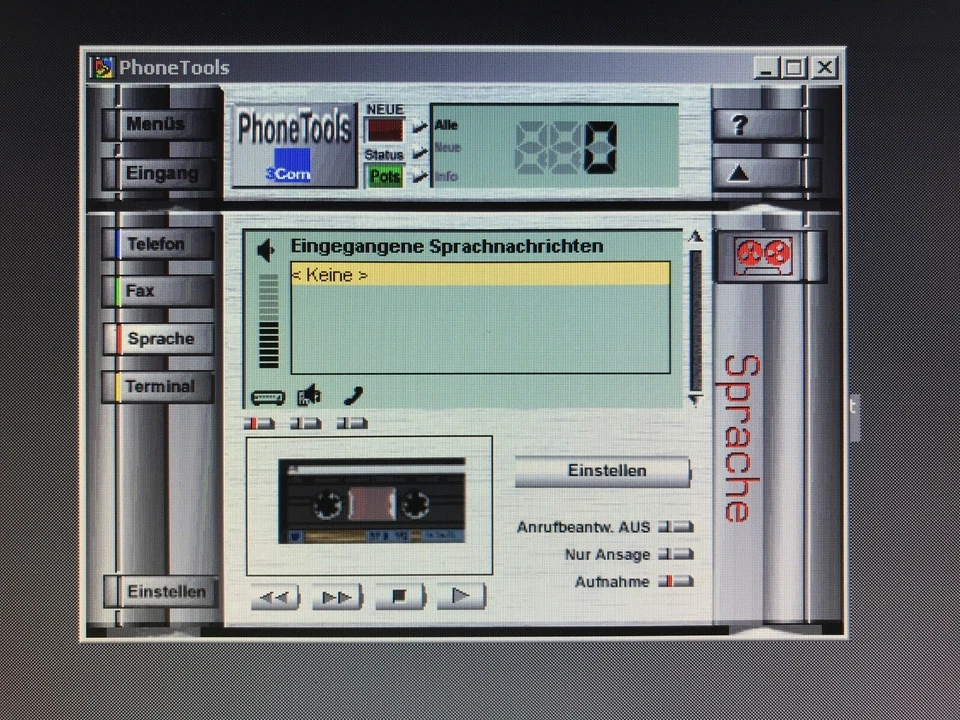
Task: Select the Neue counter option
Action: 448,148
